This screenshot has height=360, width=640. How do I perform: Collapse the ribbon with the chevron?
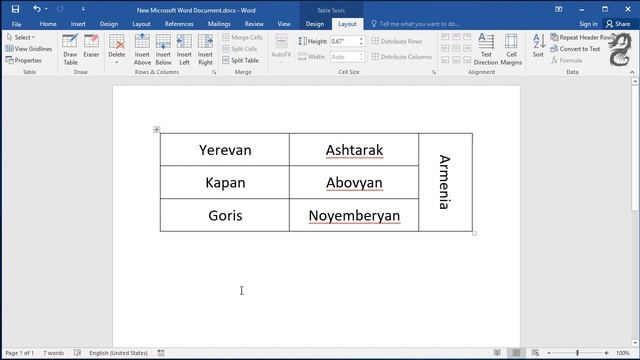click(x=632, y=72)
